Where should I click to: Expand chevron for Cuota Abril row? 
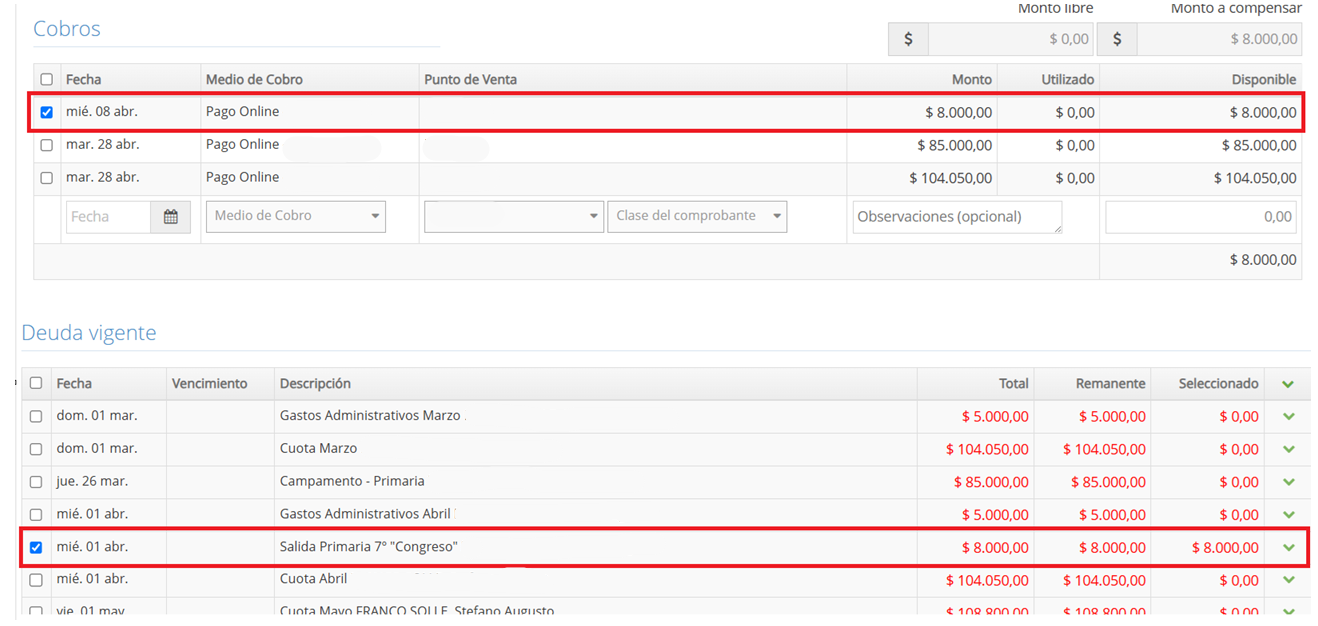[x=1288, y=580]
